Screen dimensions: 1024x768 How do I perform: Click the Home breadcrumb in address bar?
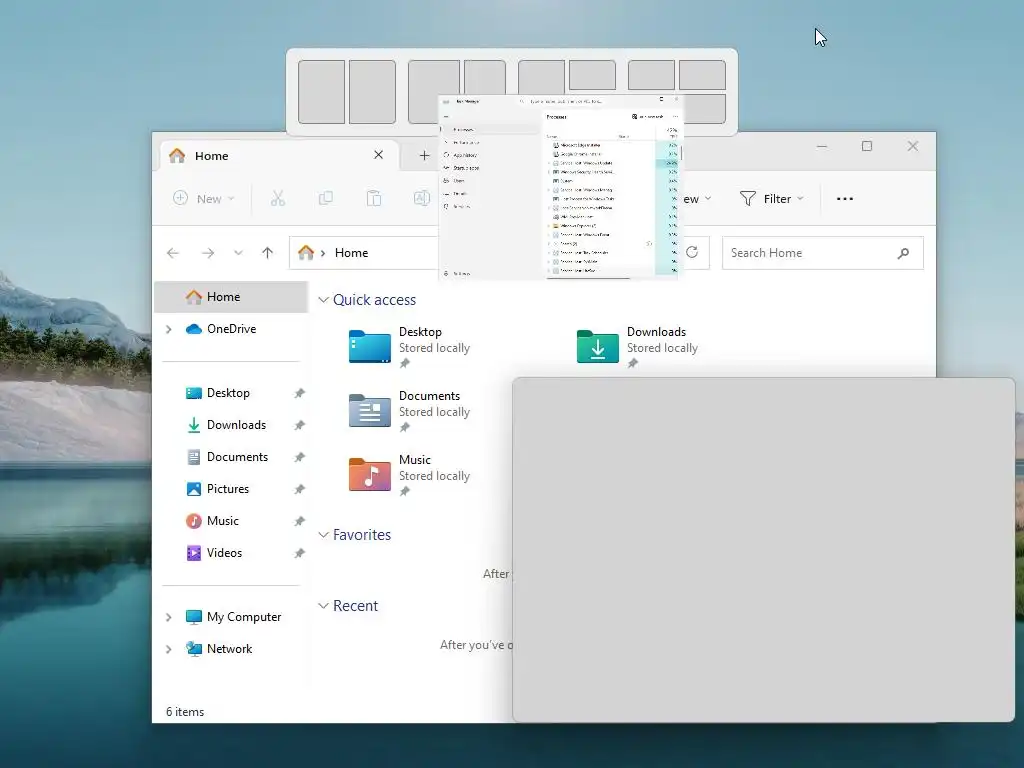tap(351, 253)
